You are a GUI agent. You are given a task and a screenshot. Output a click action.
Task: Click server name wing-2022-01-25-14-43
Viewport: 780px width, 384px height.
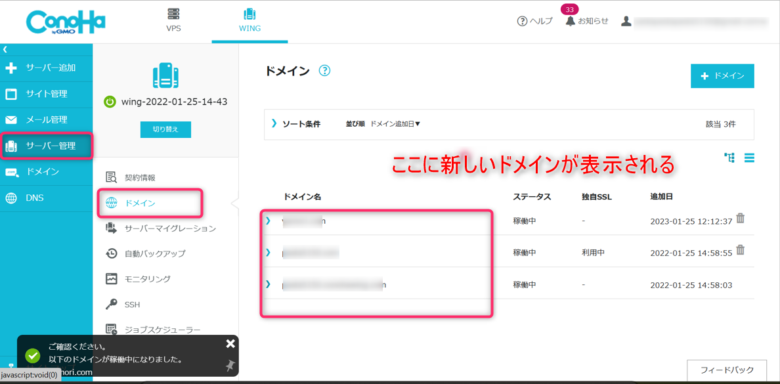pos(174,102)
